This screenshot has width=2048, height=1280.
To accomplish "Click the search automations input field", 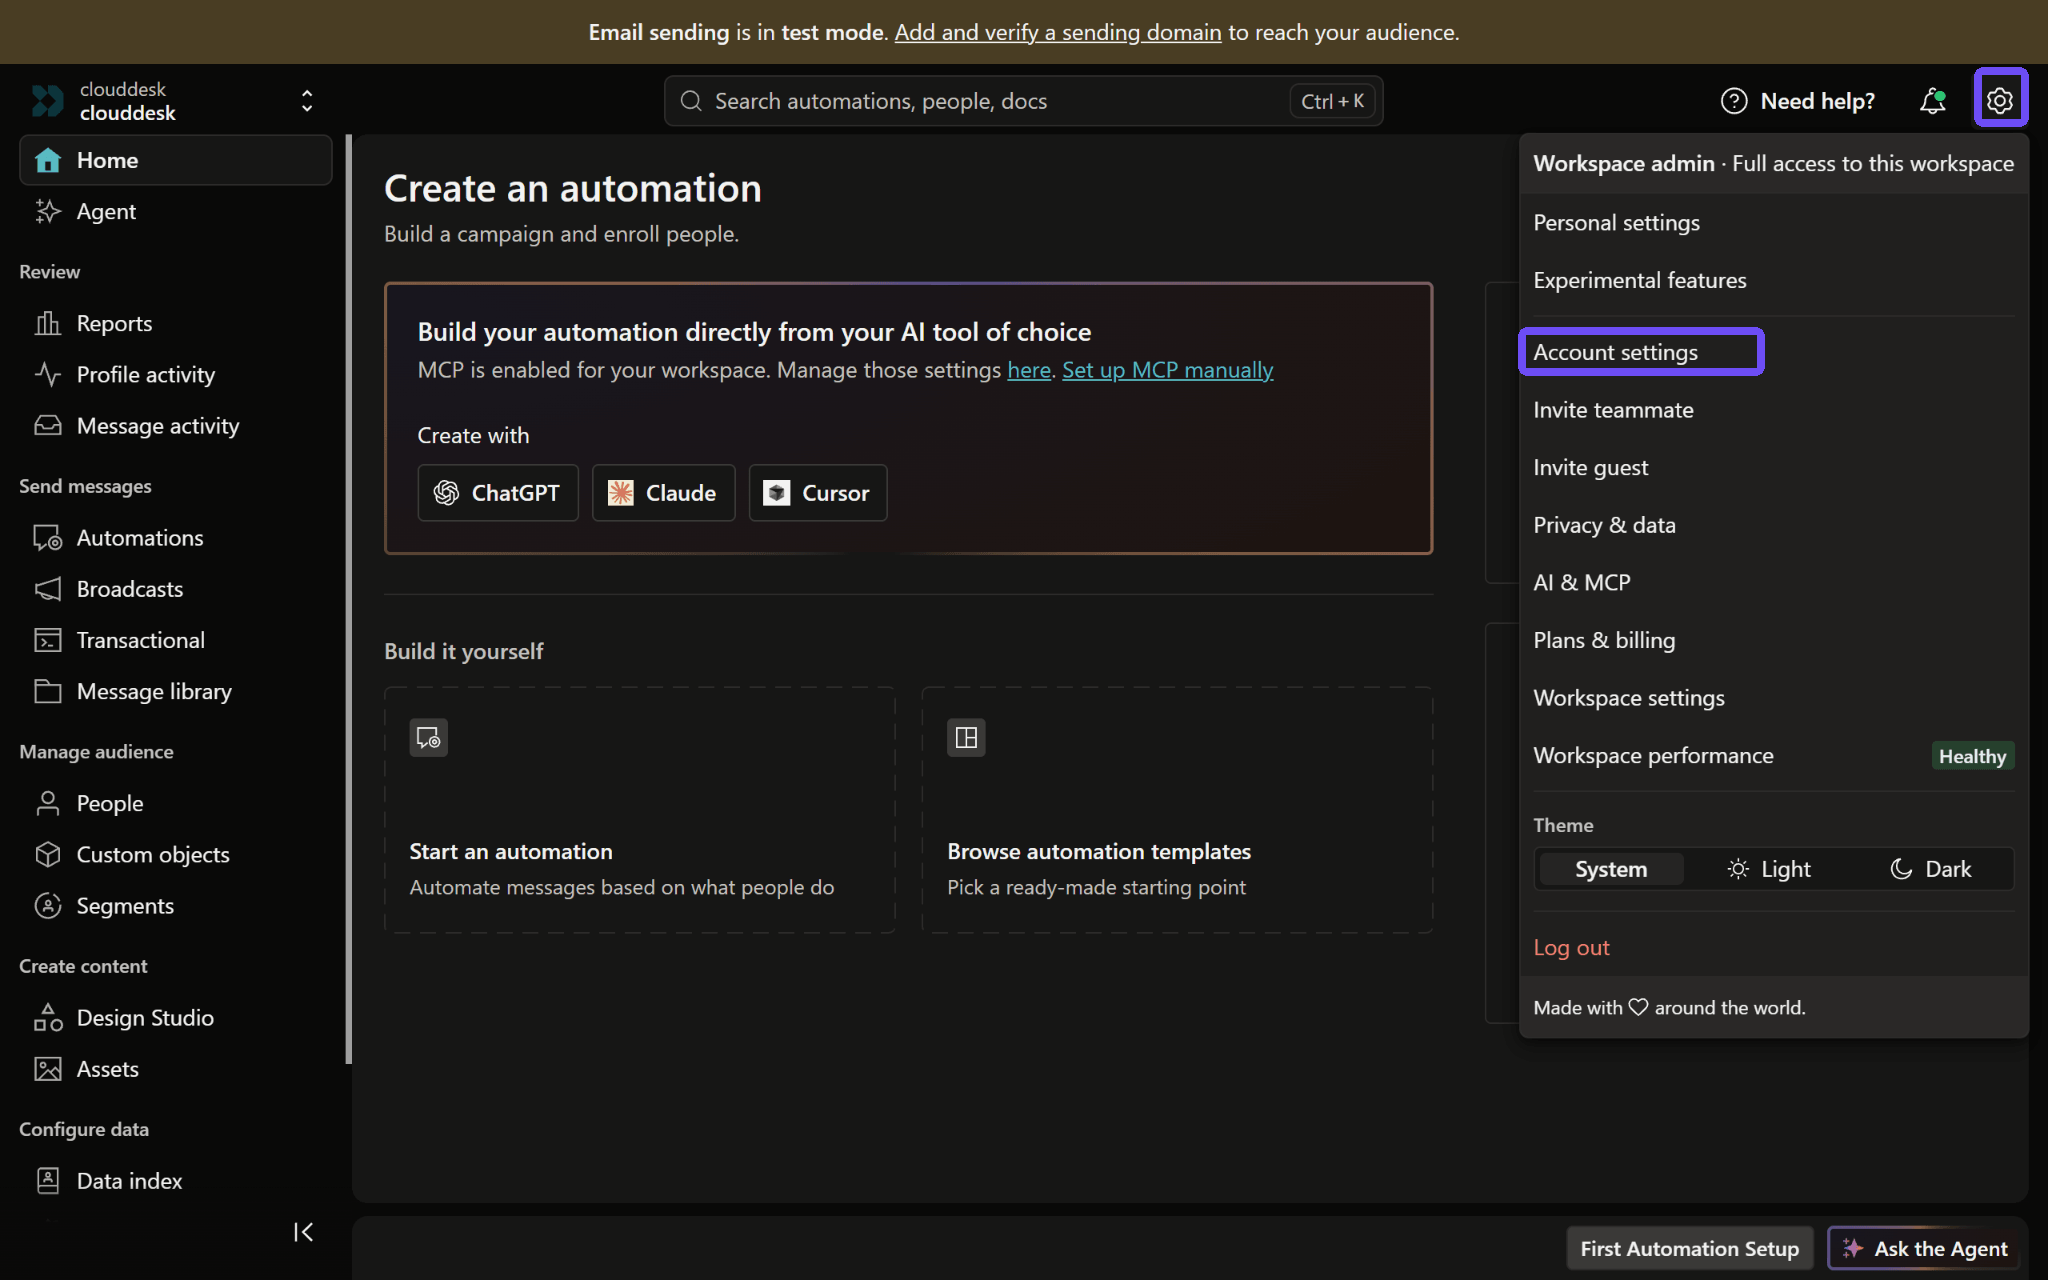I will [1023, 101].
